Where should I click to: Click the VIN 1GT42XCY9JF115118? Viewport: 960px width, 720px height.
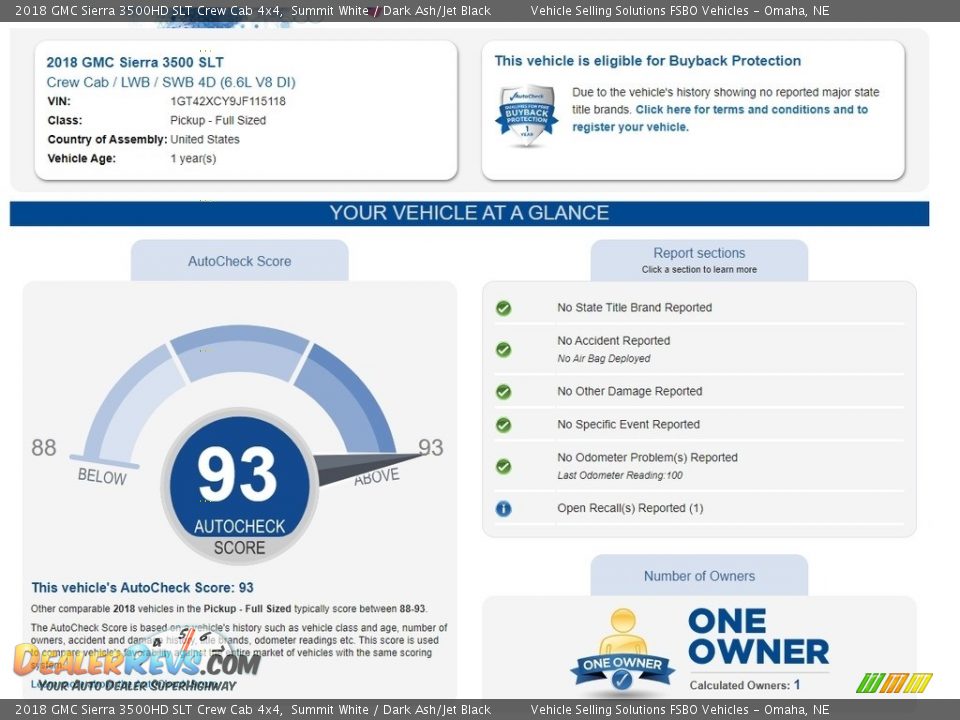tap(228, 101)
